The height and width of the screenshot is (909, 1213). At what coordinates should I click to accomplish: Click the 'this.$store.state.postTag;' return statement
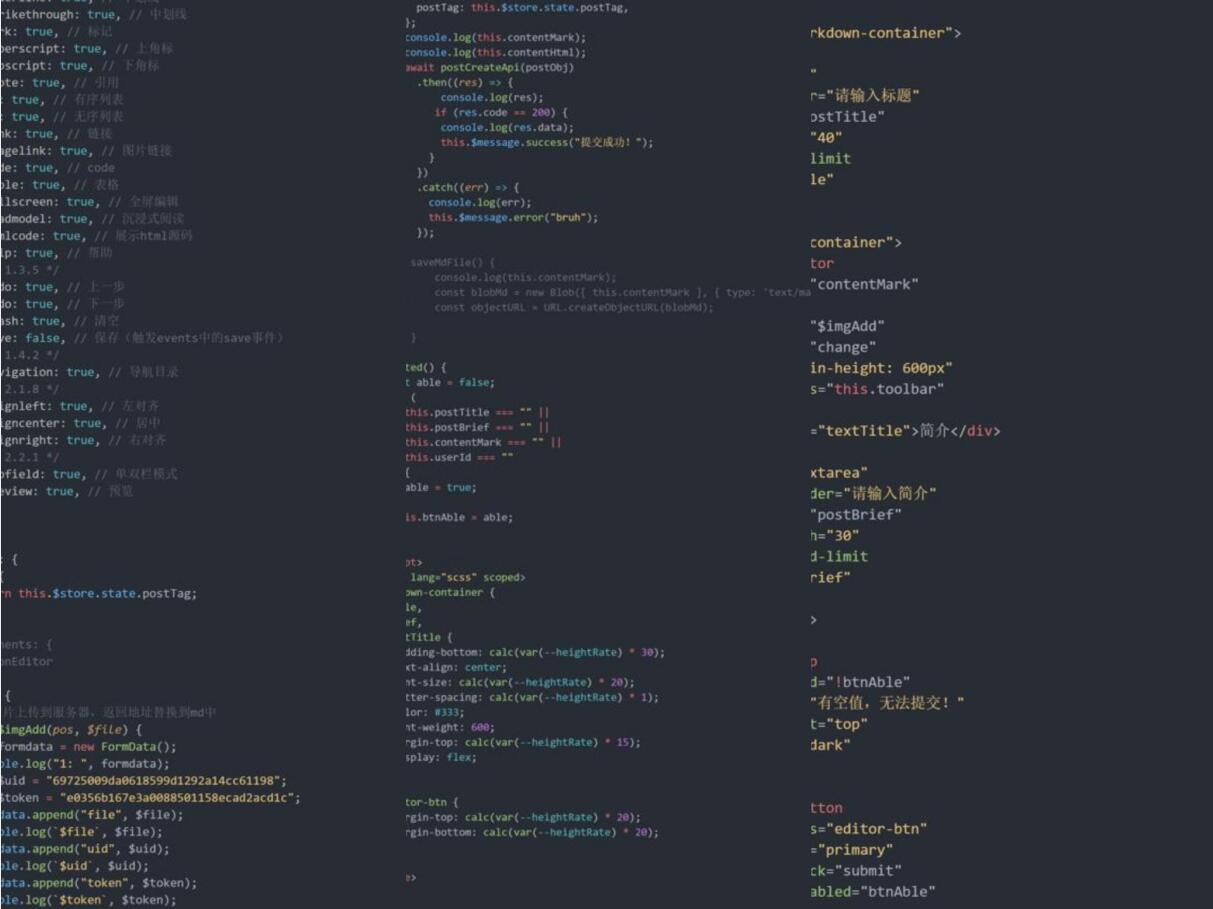(x=108, y=593)
